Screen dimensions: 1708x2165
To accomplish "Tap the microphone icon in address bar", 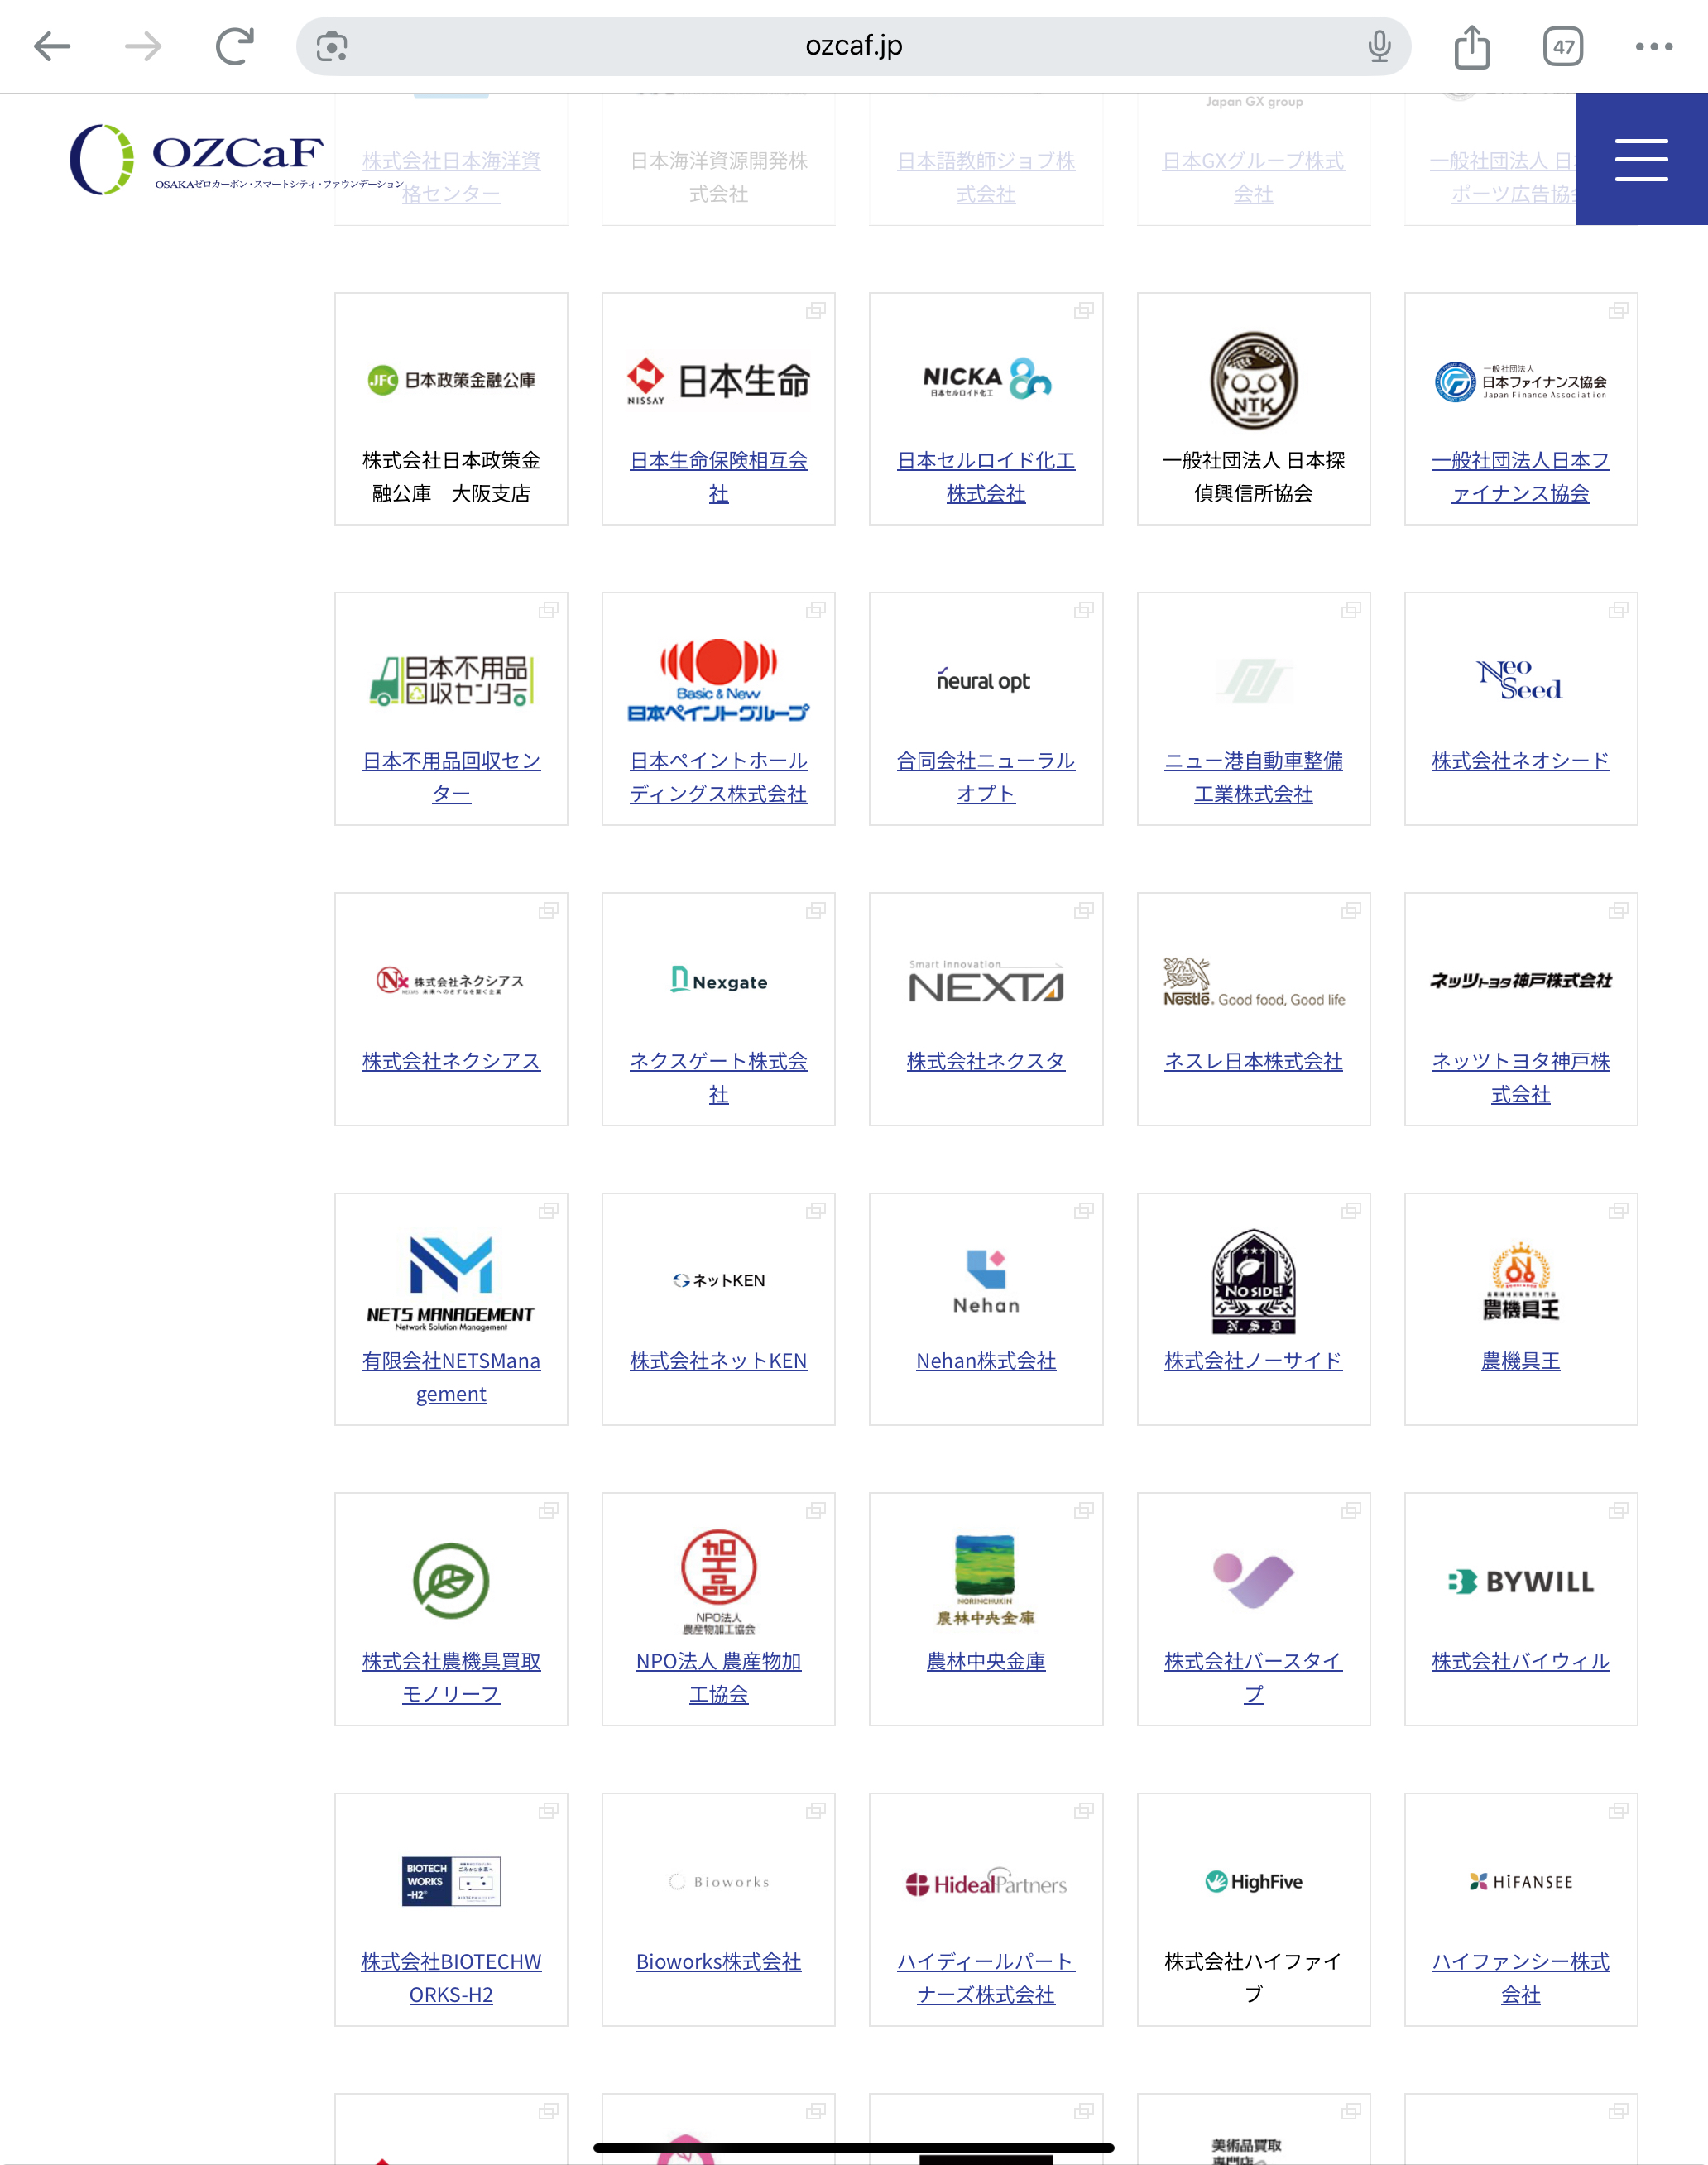I will pos(1379,46).
